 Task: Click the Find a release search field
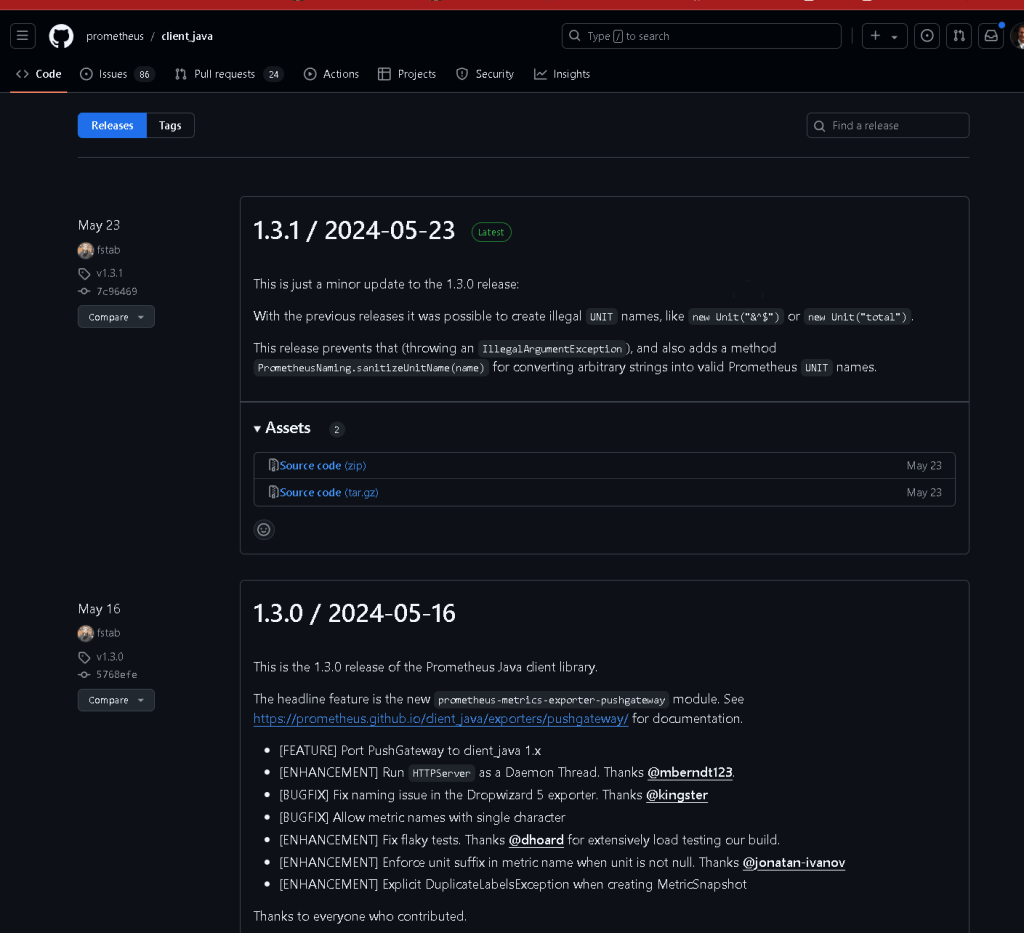pos(888,125)
